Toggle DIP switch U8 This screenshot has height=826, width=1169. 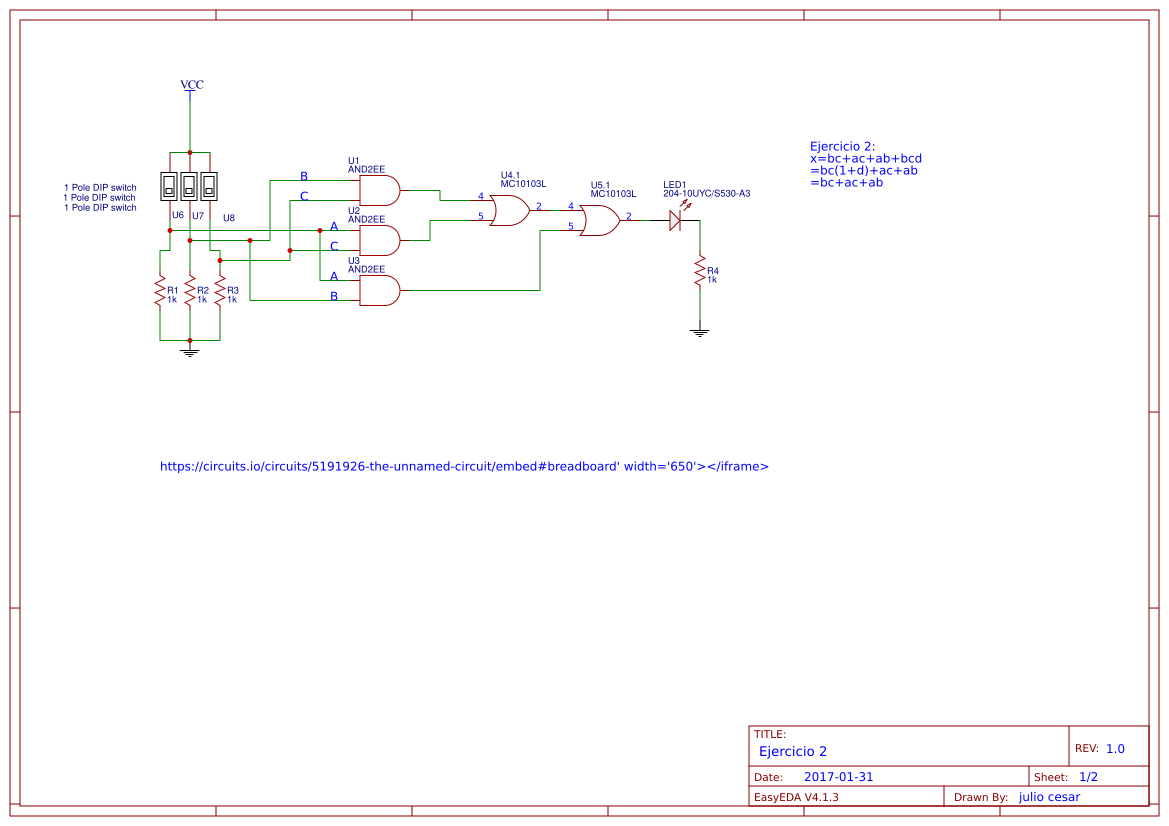click(x=207, y=185)
